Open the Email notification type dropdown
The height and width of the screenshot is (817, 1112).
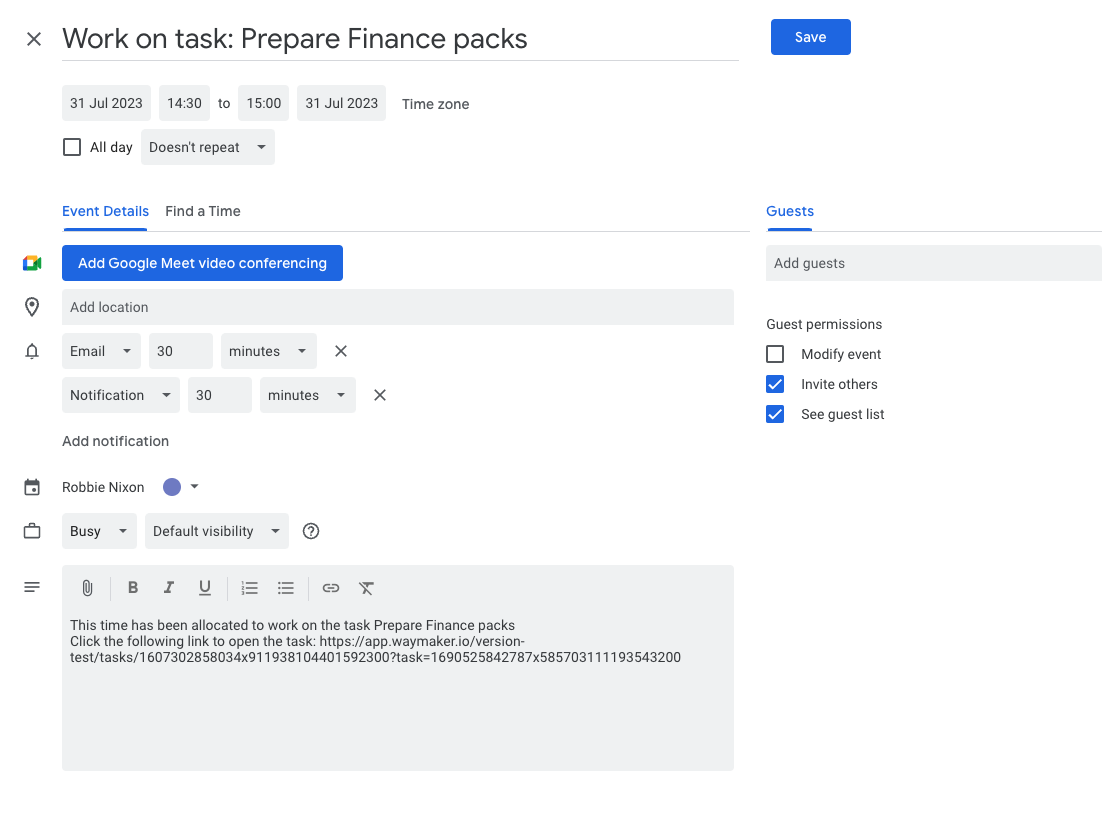point(101,351)
